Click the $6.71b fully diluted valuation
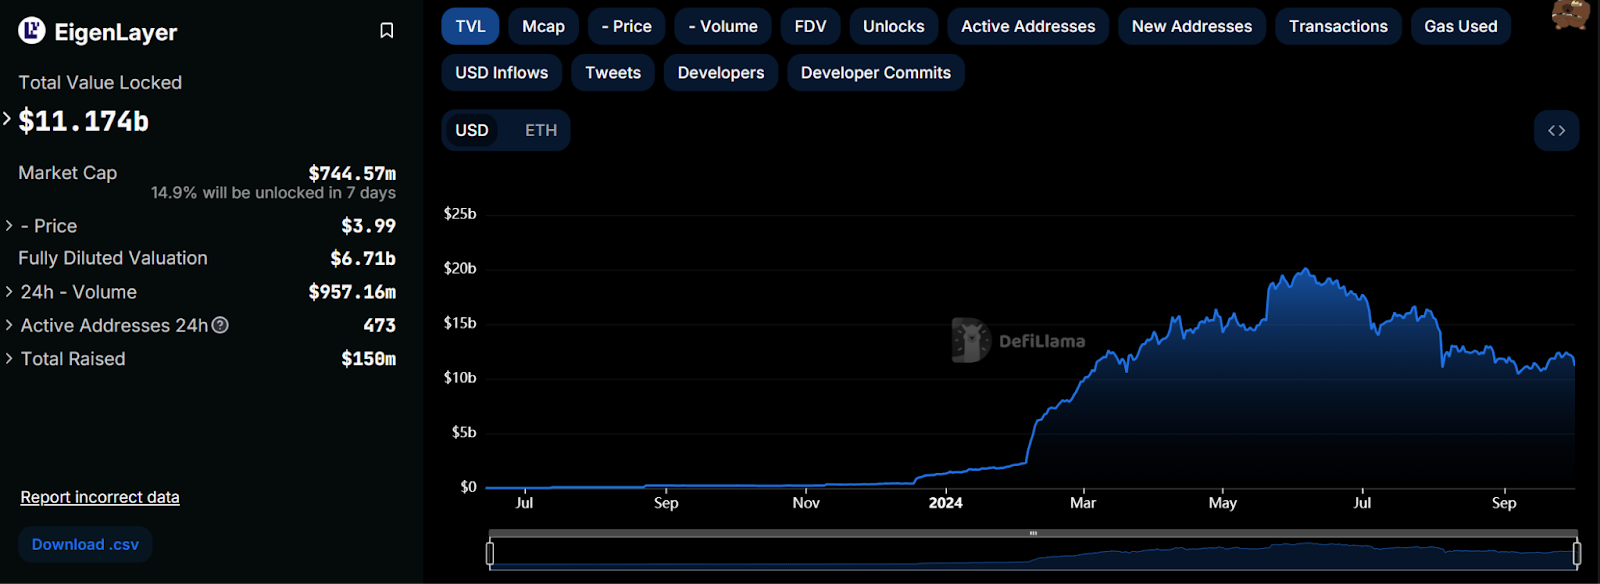 (363, 258)
